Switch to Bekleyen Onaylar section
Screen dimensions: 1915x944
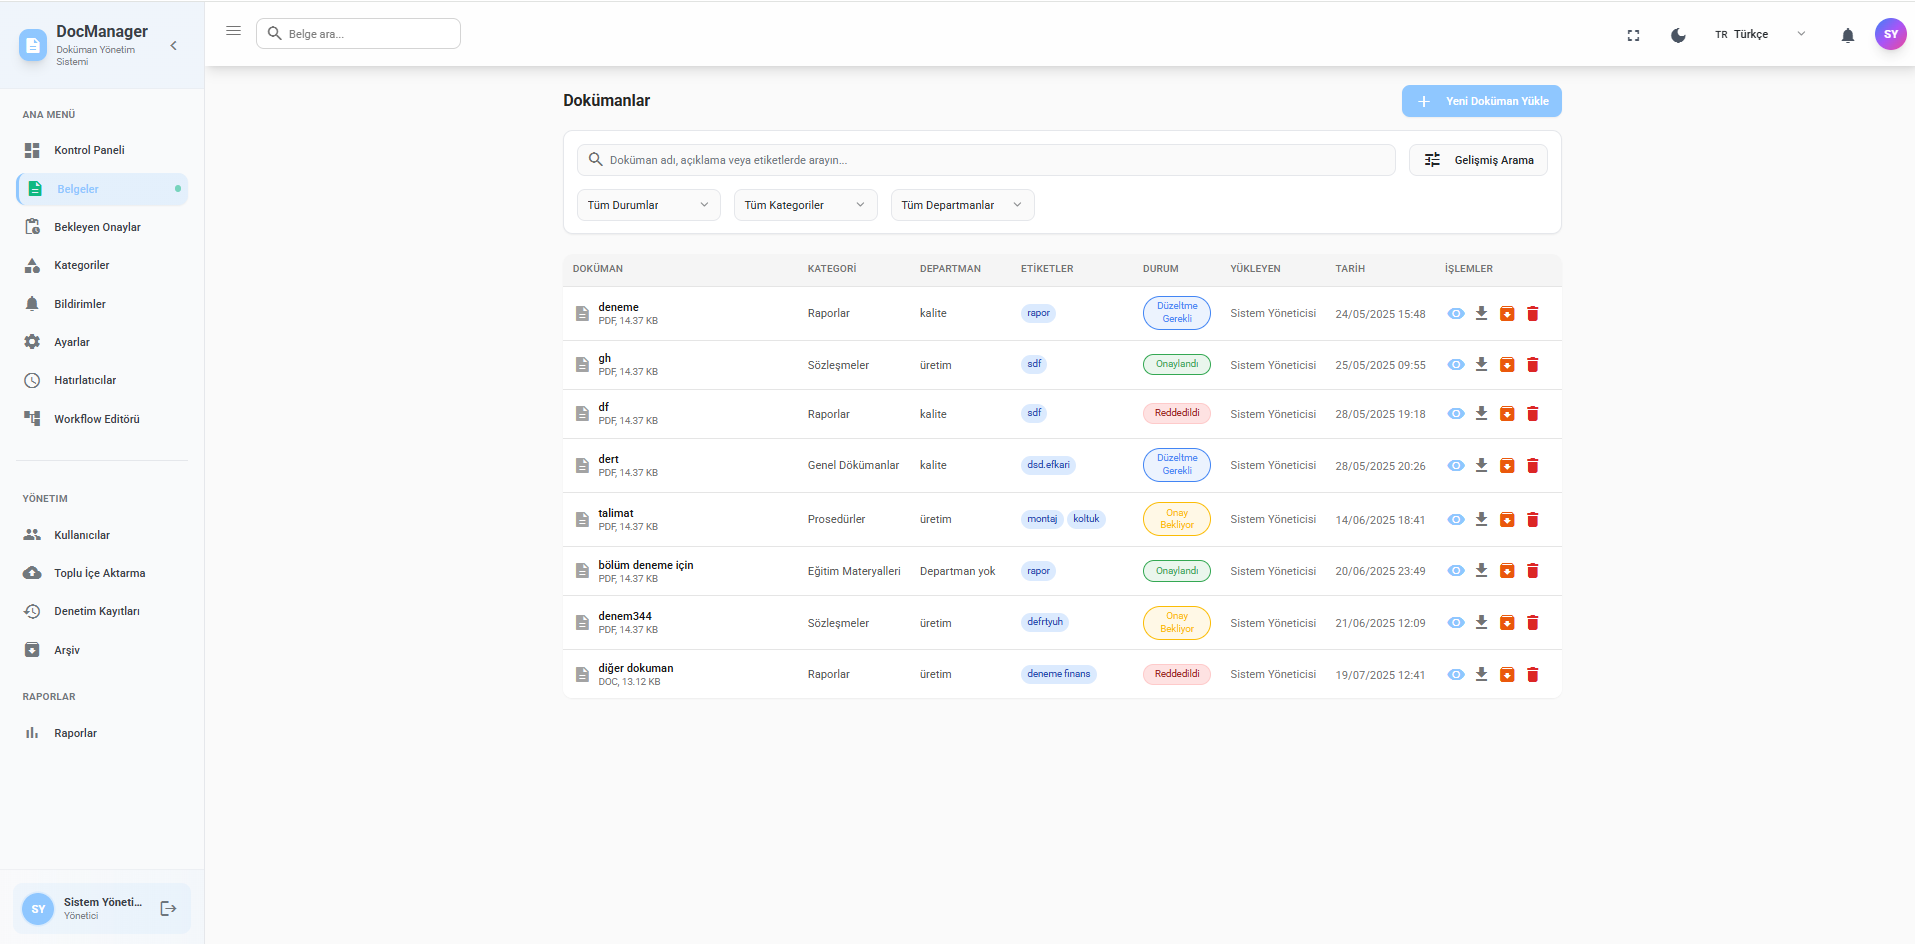[x=95, y=227]
